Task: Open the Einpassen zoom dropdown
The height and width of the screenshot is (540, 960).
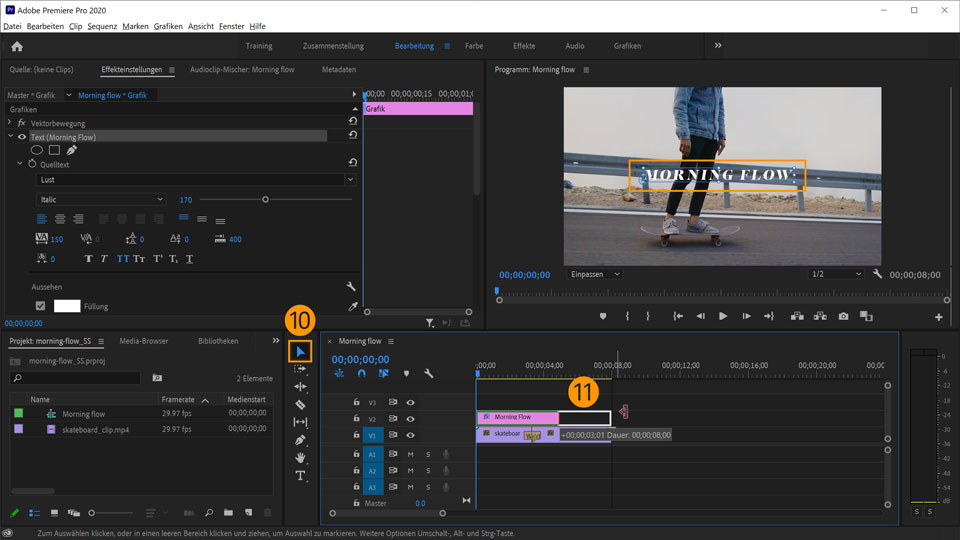Action: (594, 274)
